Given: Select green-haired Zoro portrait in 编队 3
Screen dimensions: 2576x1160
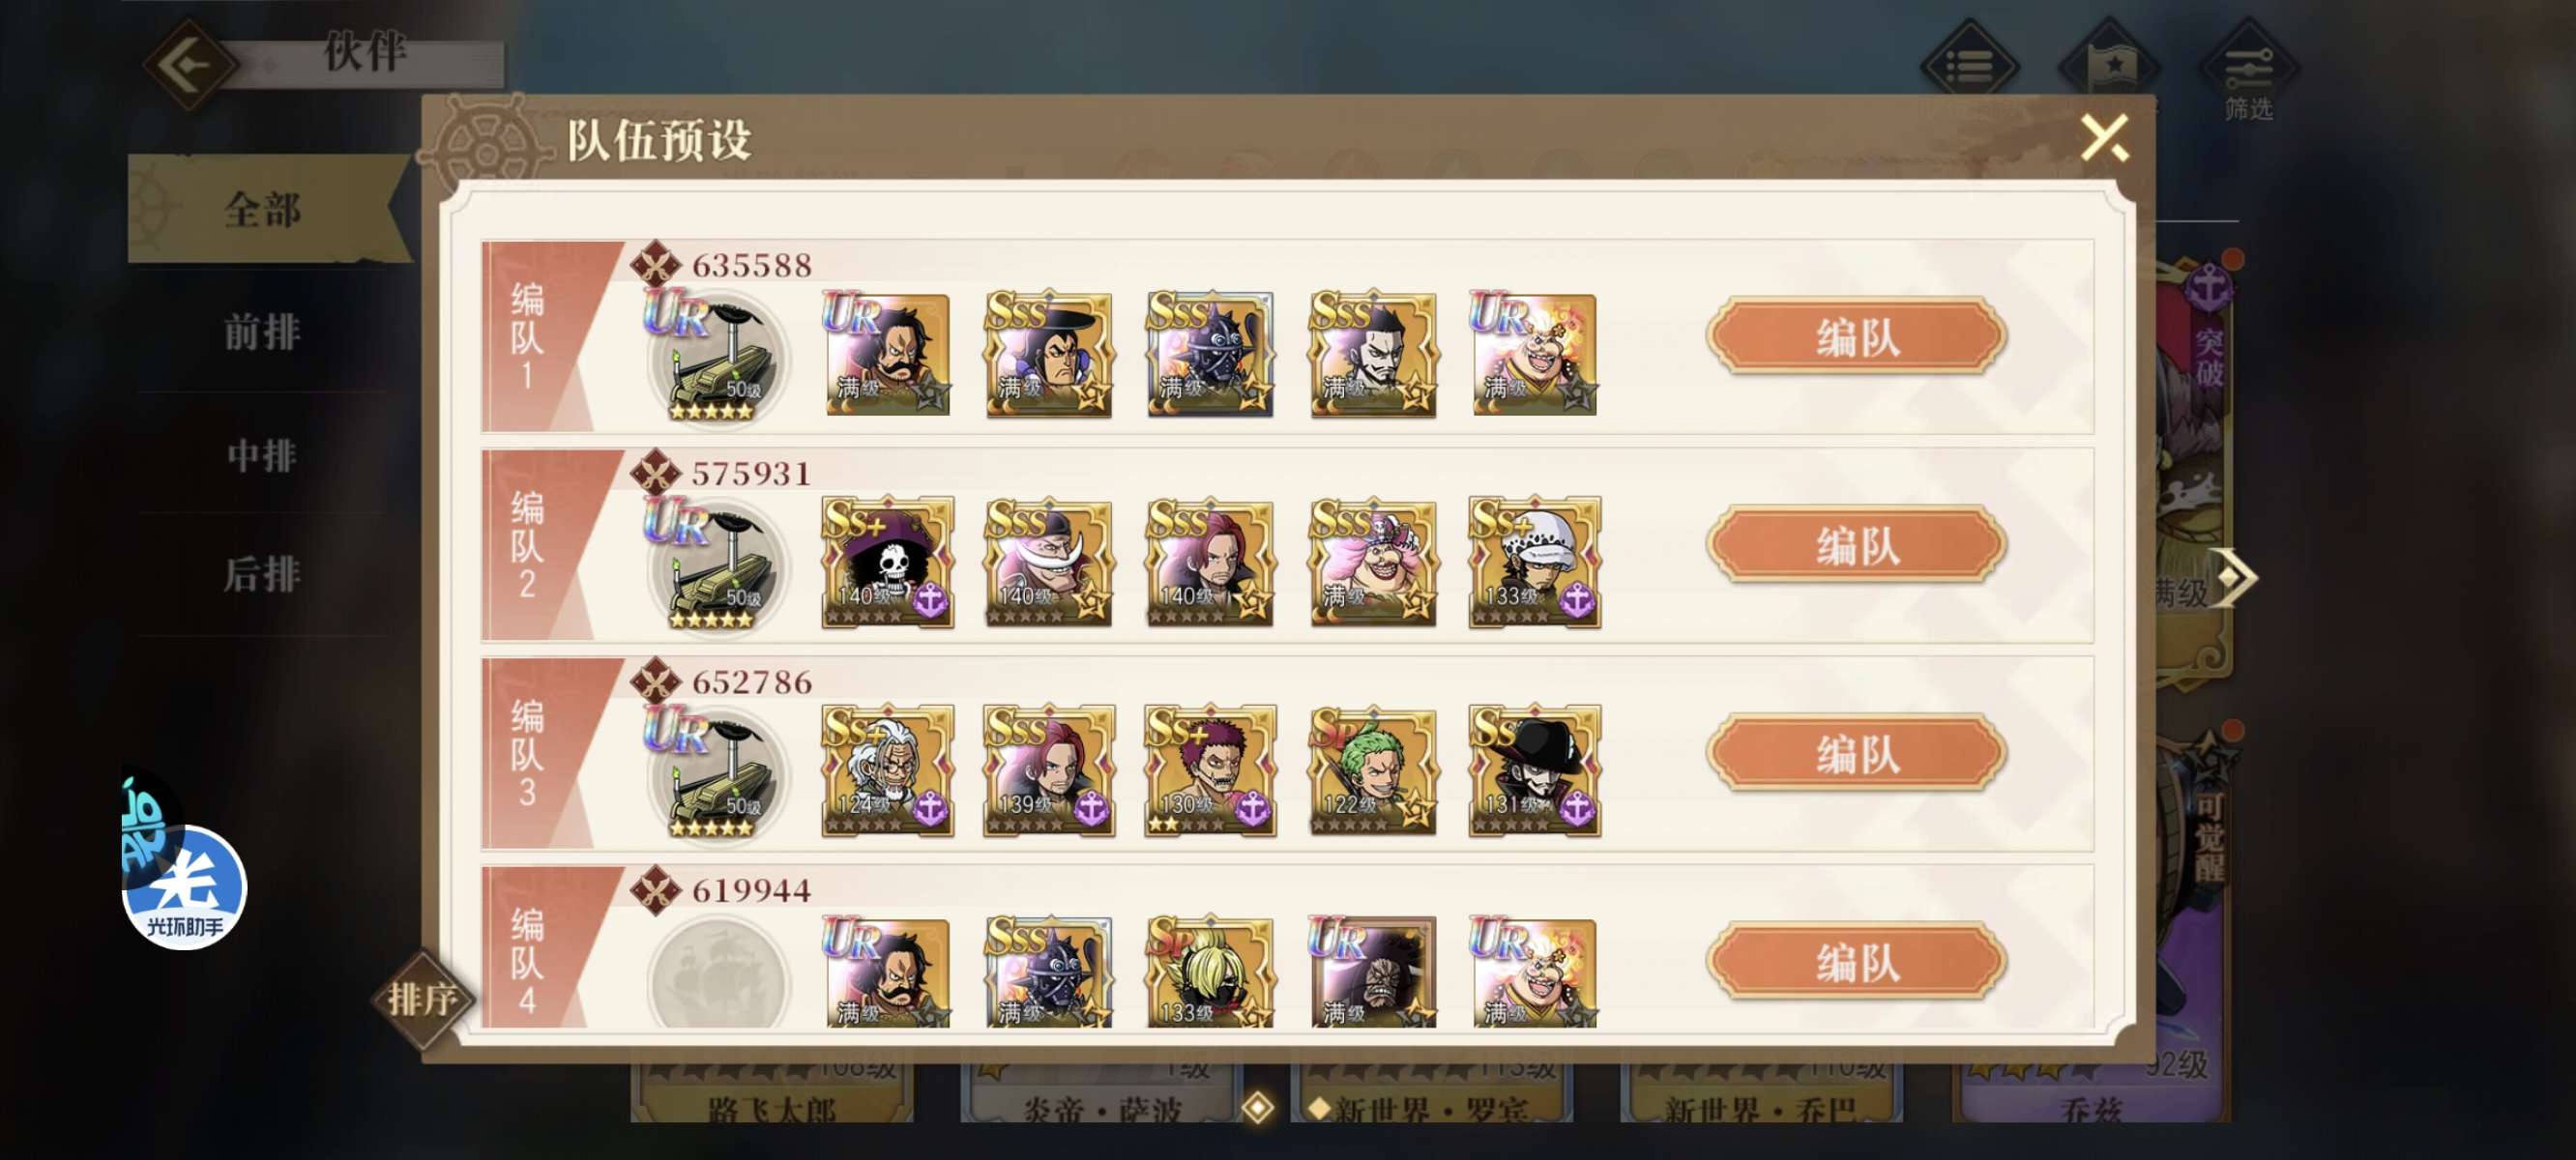Looking at the screenshot, I should coord(1372,771).
